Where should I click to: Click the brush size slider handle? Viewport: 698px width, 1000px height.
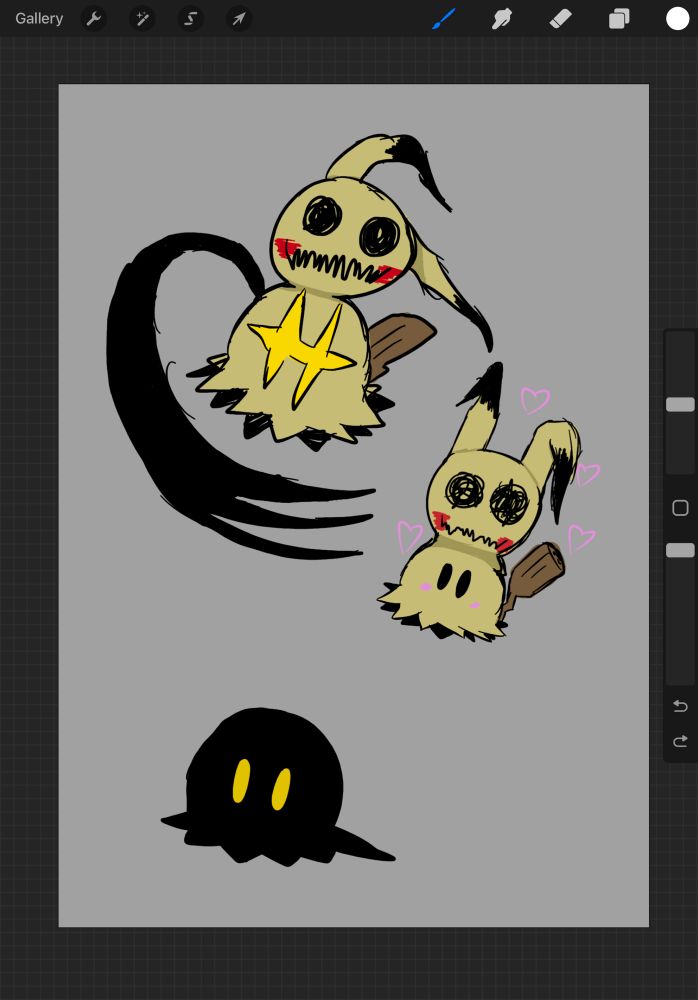680,404
